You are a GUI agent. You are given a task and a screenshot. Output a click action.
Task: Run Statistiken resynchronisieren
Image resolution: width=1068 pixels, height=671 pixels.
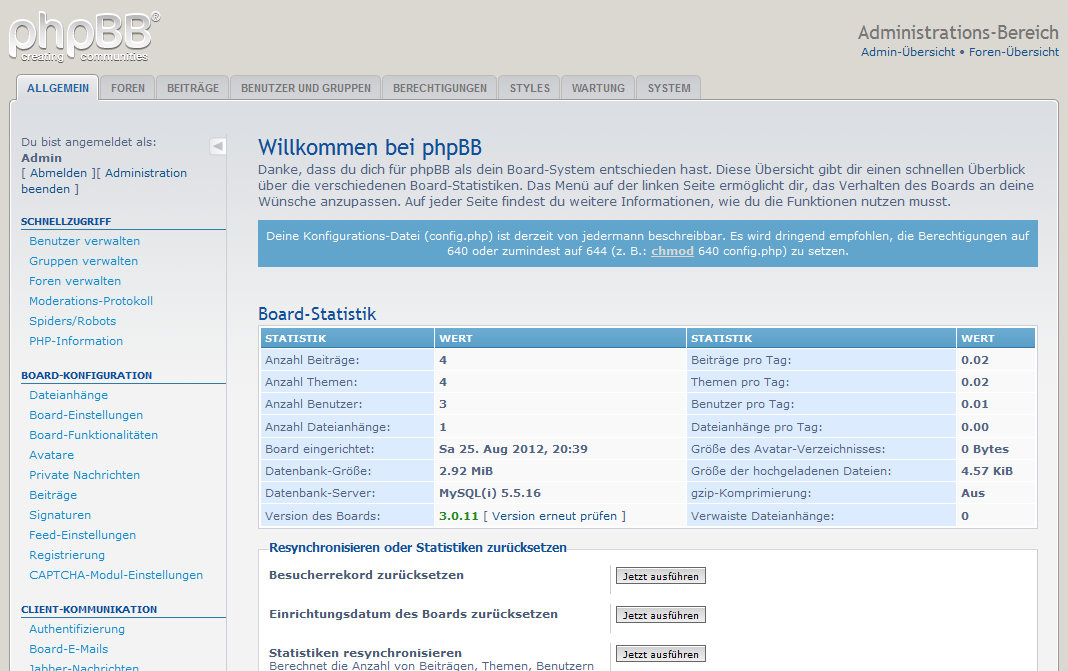pos(660,654)
